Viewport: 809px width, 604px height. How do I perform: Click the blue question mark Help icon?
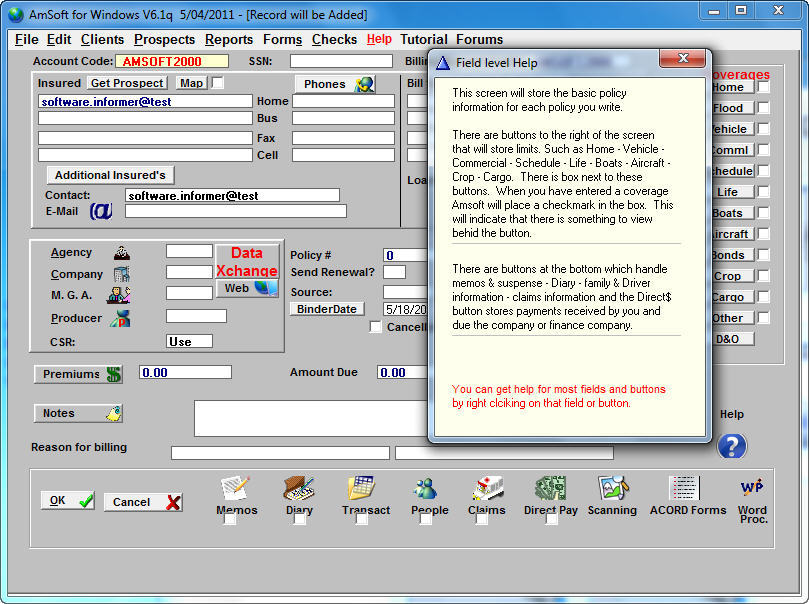click(x=732, y=446)
